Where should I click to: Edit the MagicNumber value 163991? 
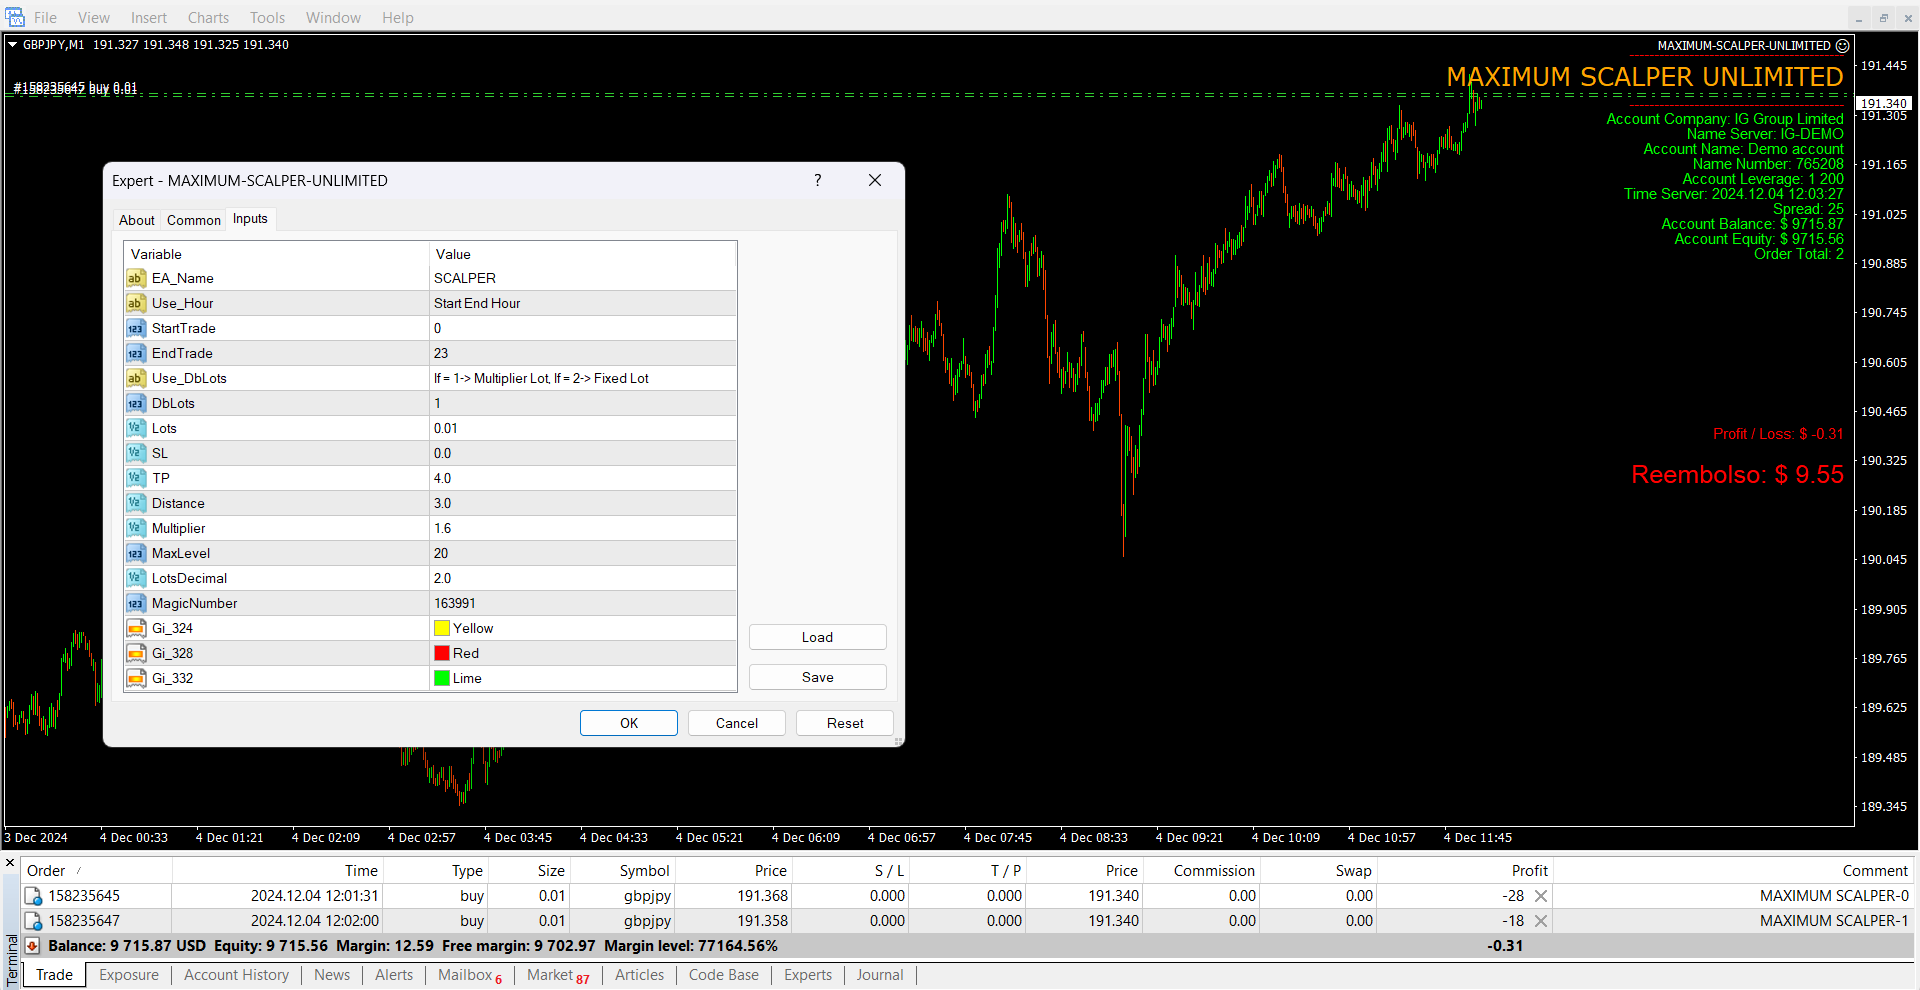tap(583, 603)
